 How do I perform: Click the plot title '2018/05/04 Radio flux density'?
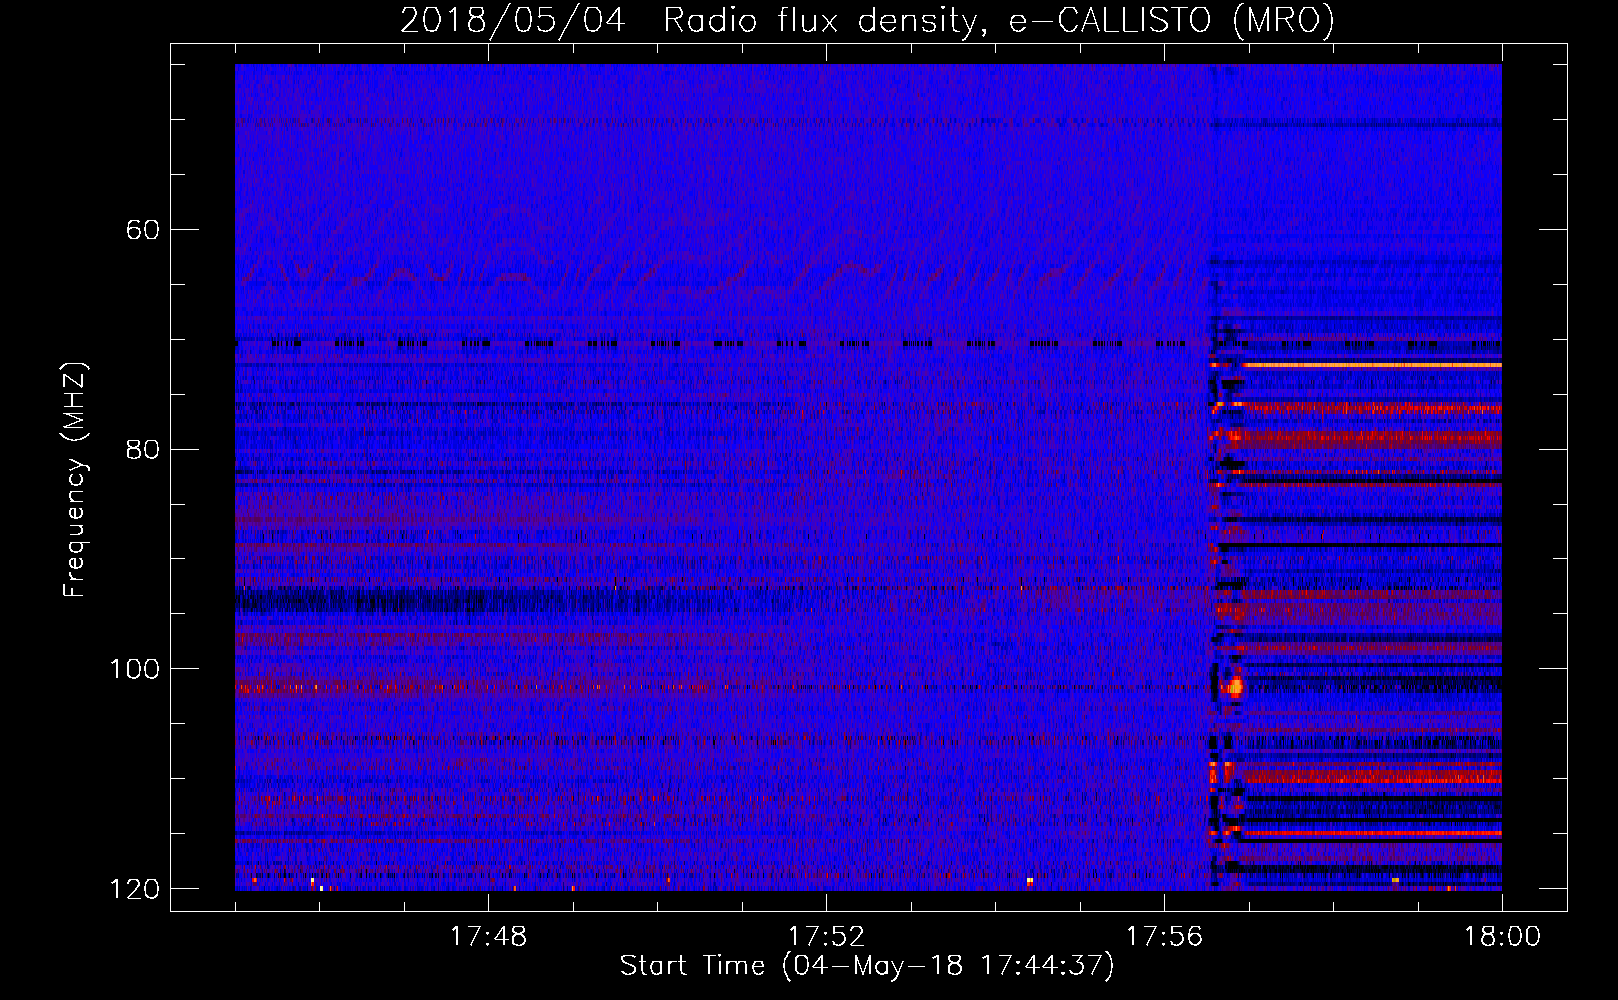click(x=867, y=20)
